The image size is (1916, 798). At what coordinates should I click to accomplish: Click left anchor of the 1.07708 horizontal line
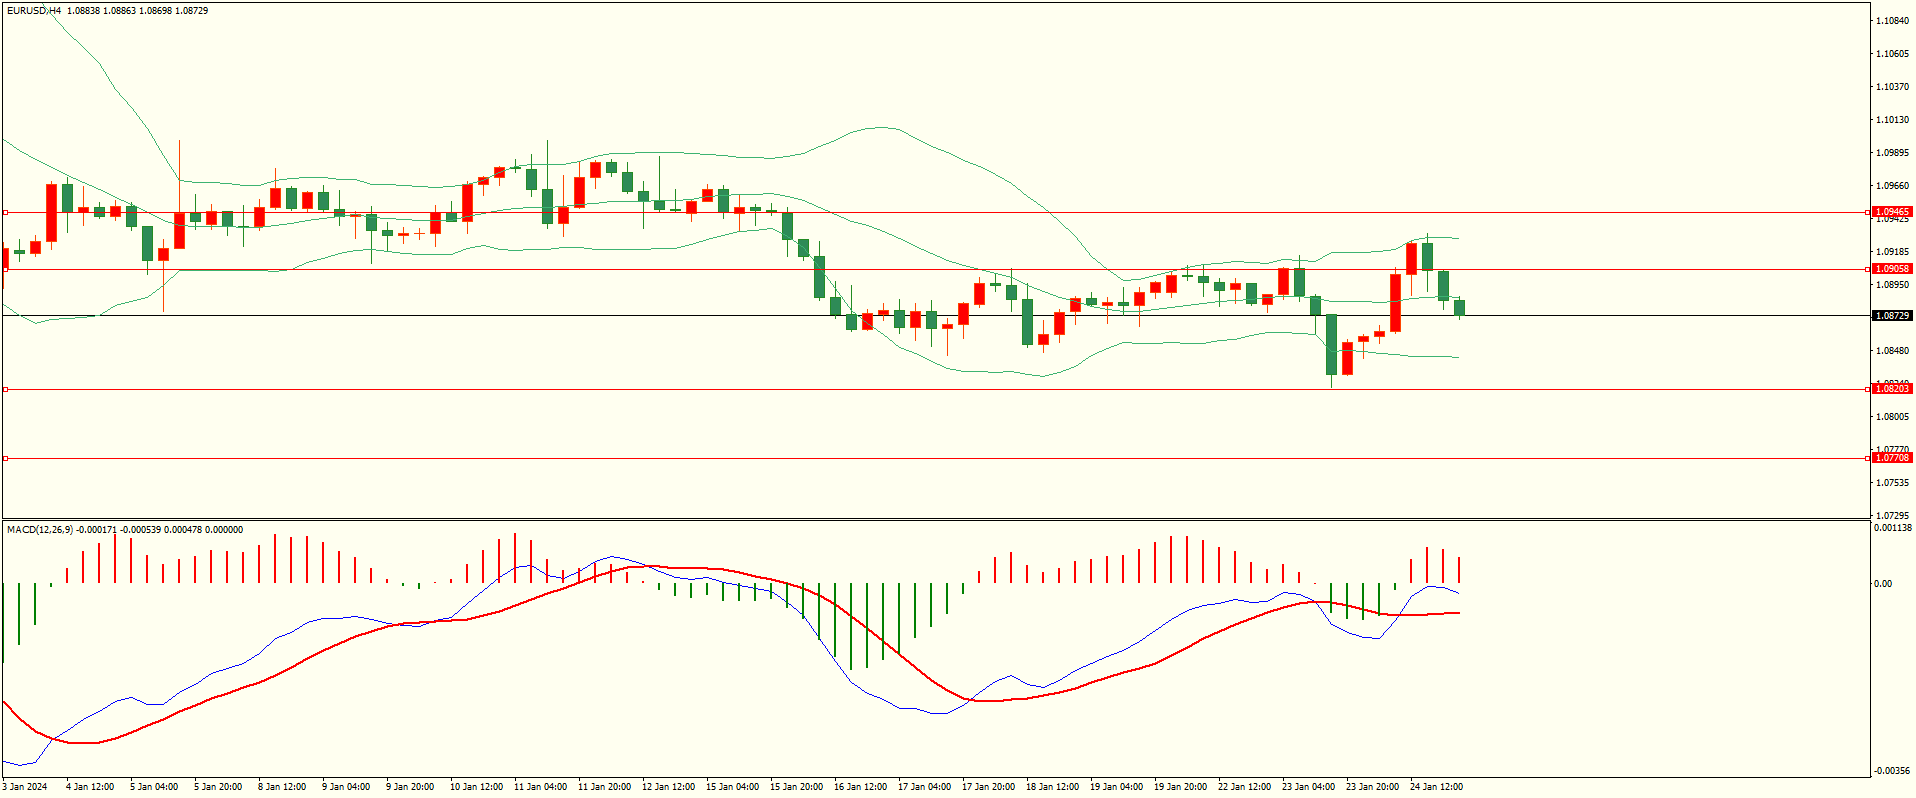coord(5,458)
